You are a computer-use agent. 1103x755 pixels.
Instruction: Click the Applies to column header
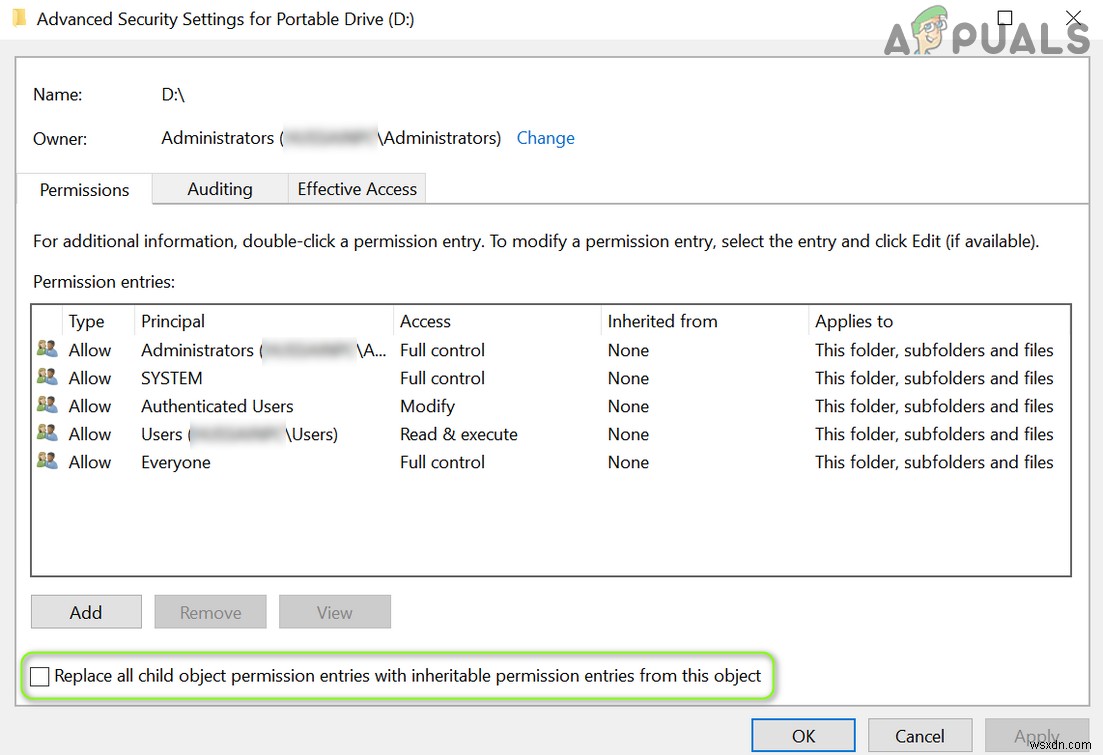click(x=854, y=321)
